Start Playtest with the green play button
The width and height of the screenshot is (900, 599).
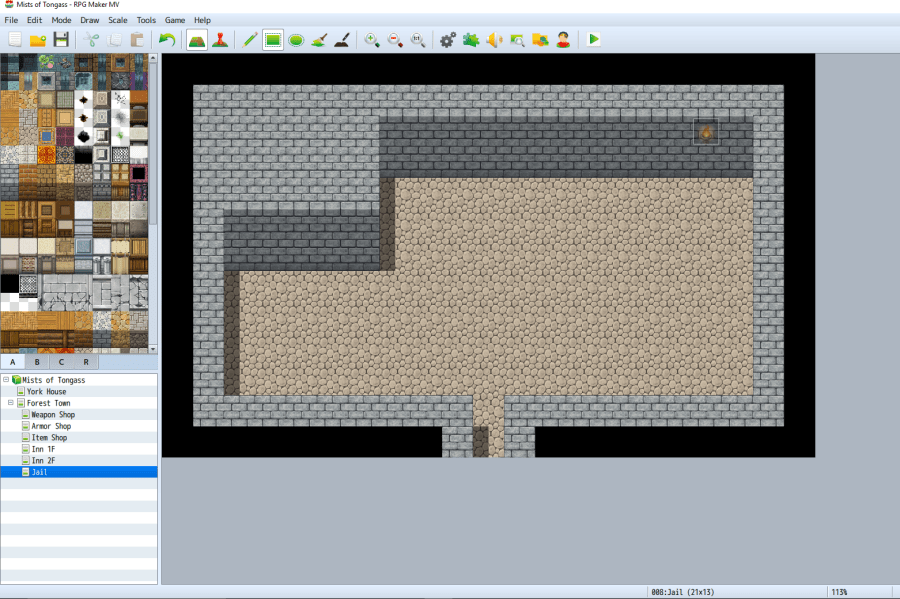[594, 40]
